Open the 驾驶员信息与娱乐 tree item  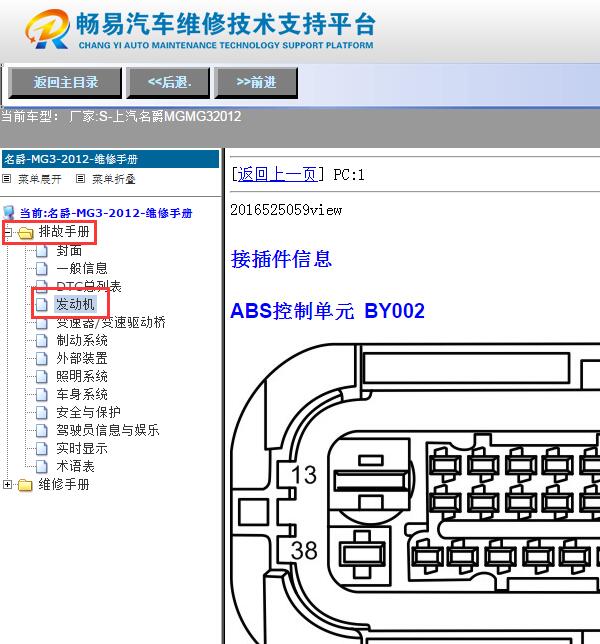108,430
